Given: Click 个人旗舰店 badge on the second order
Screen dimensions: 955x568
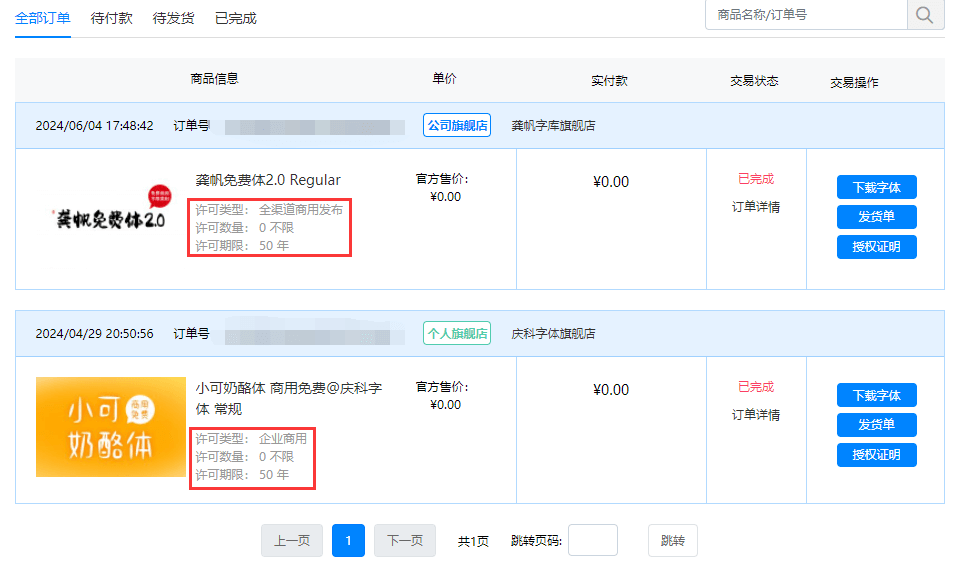Looking at the screenshot, I should (x=457, y=334).
